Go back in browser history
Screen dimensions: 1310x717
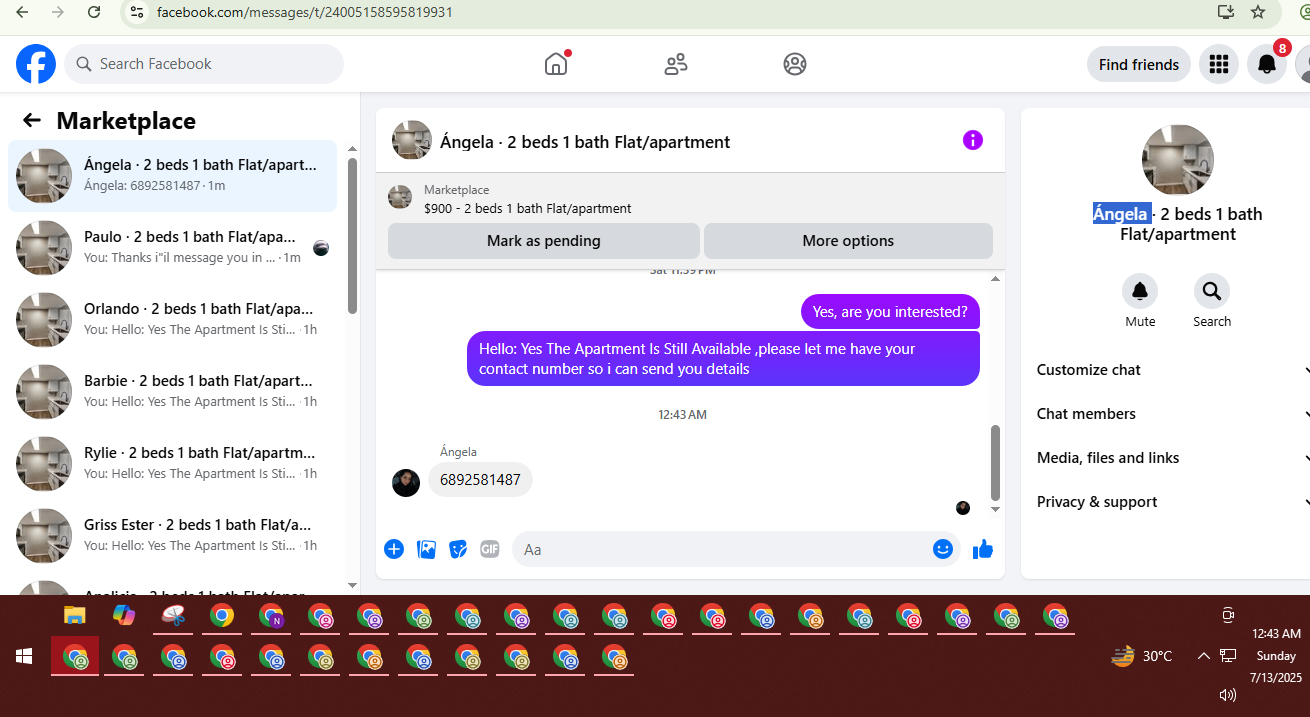click(22, 12)
